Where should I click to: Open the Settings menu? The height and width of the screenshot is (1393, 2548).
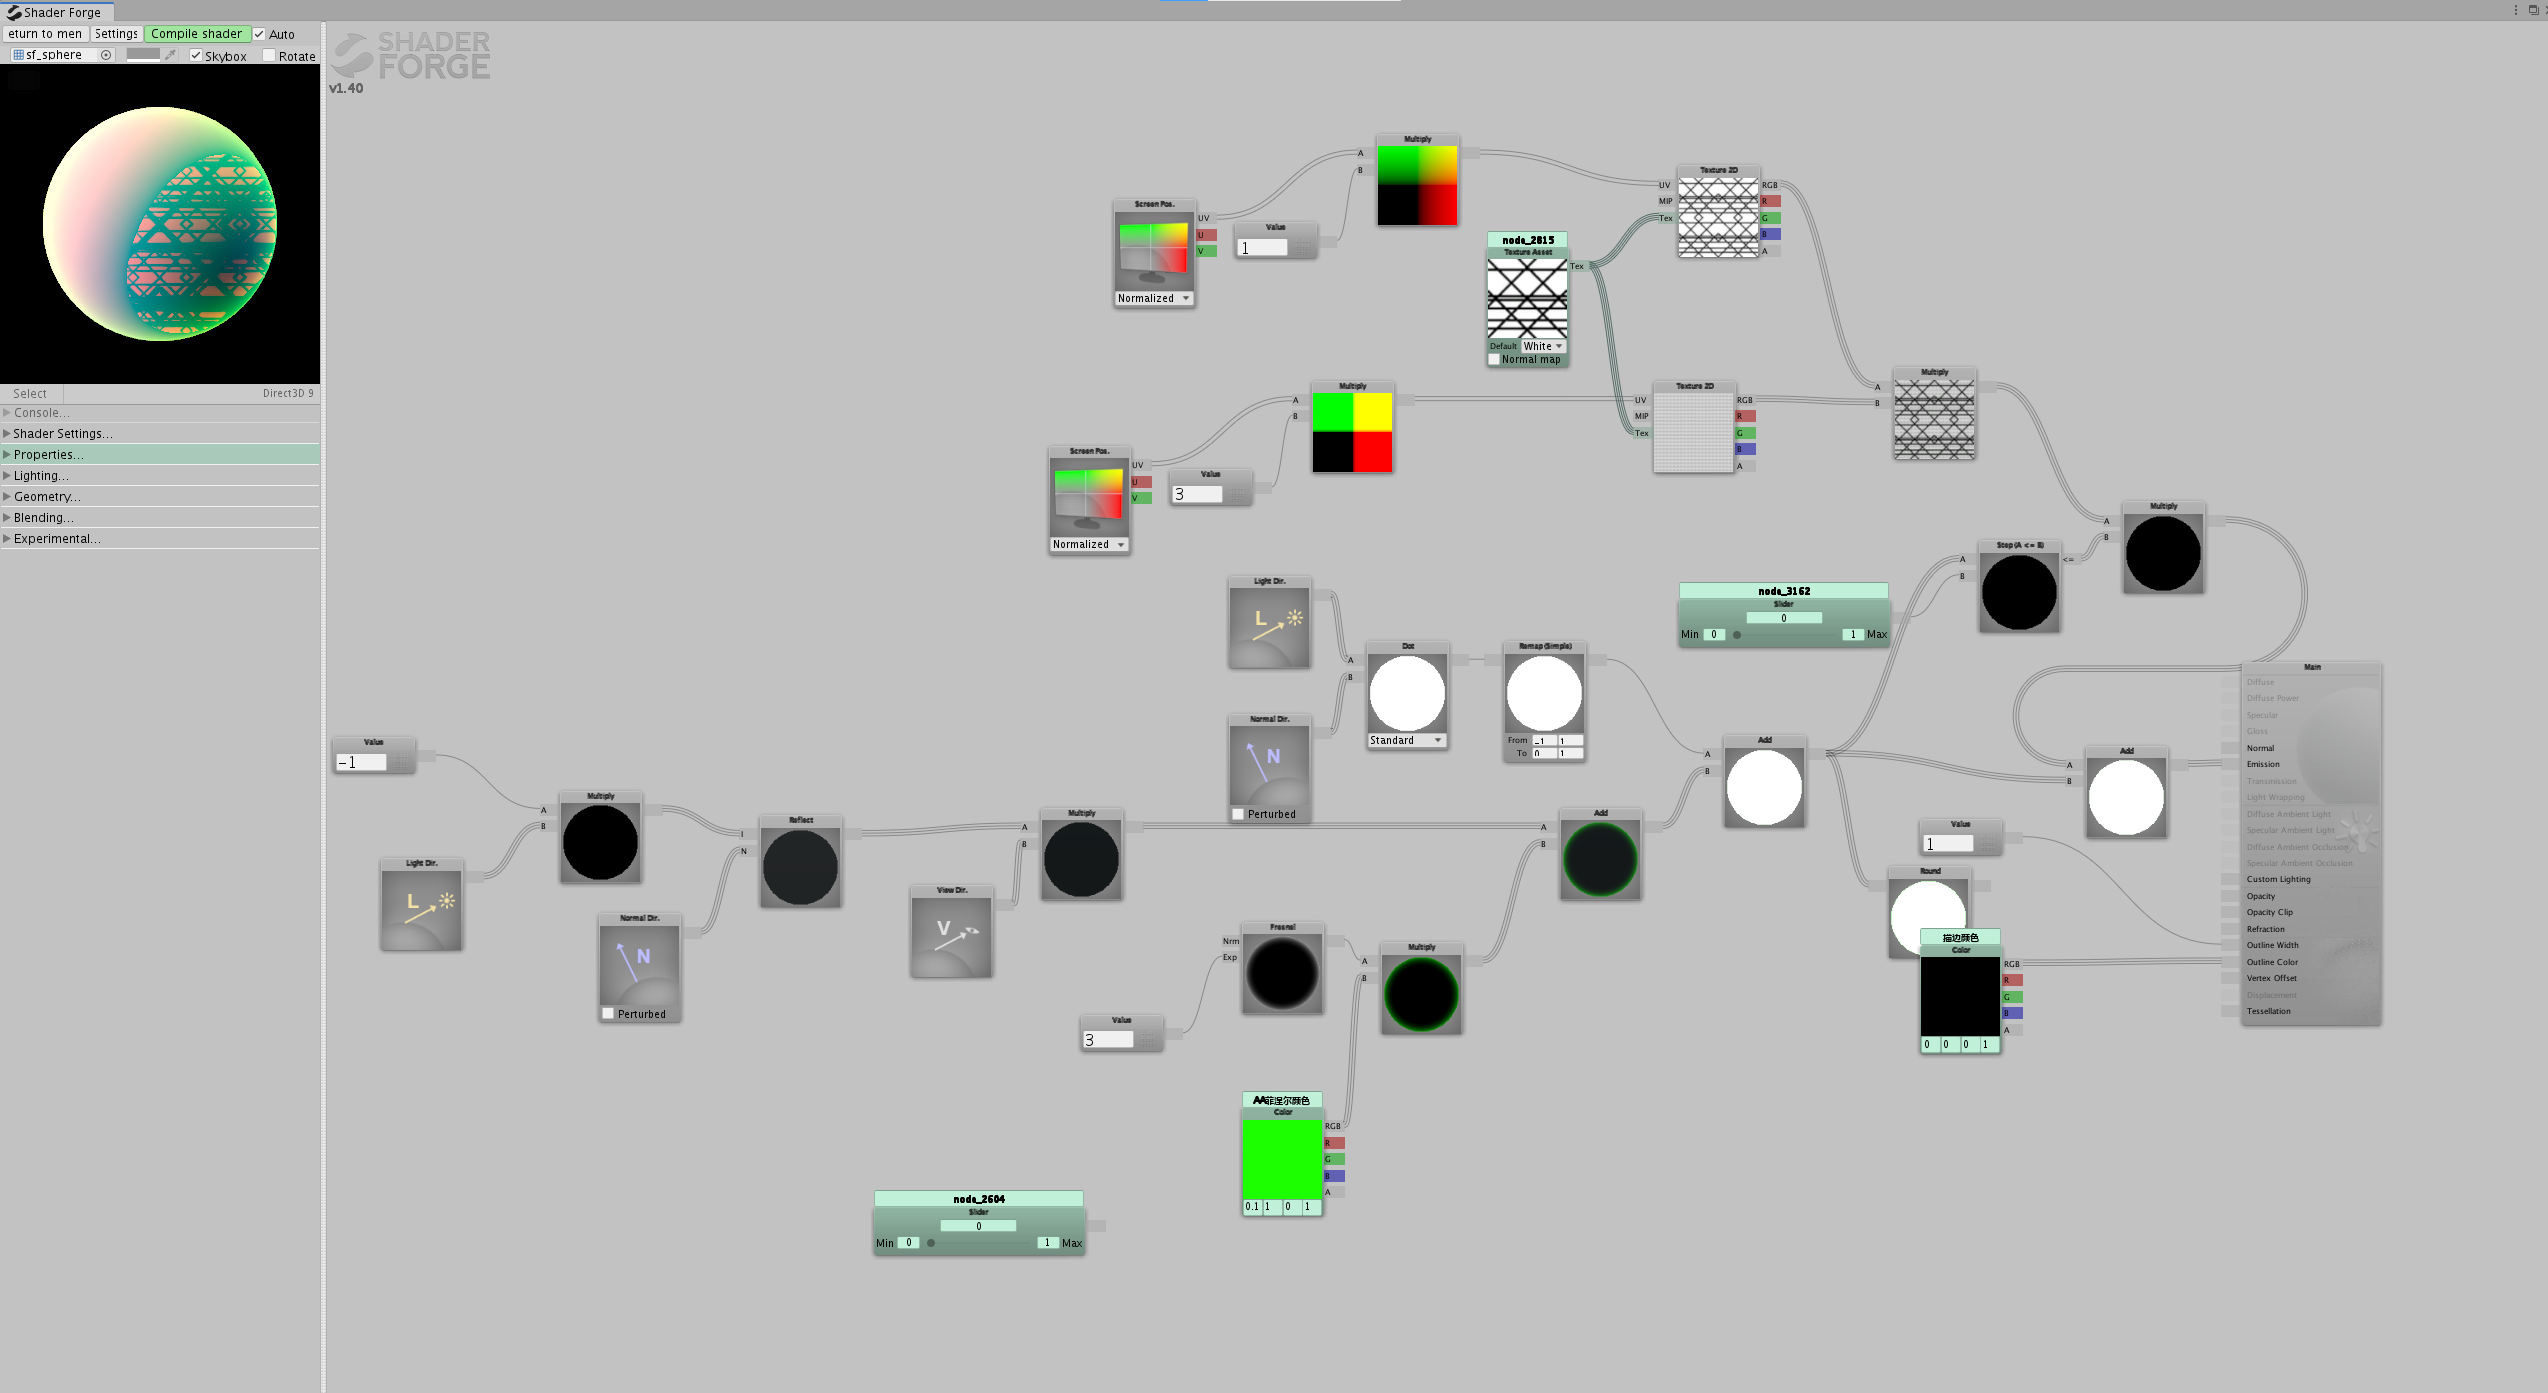click(x=113, y=33)
